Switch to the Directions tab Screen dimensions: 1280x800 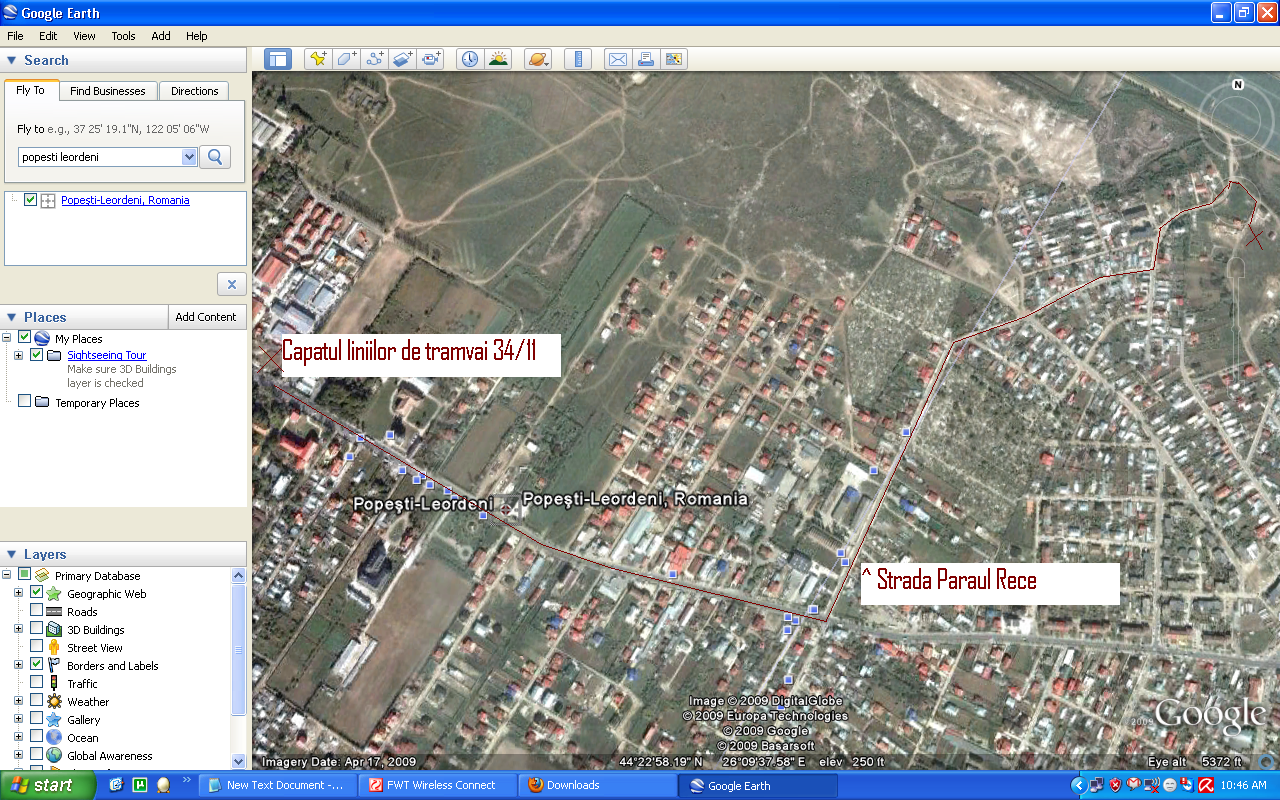[x=194, y=91]
